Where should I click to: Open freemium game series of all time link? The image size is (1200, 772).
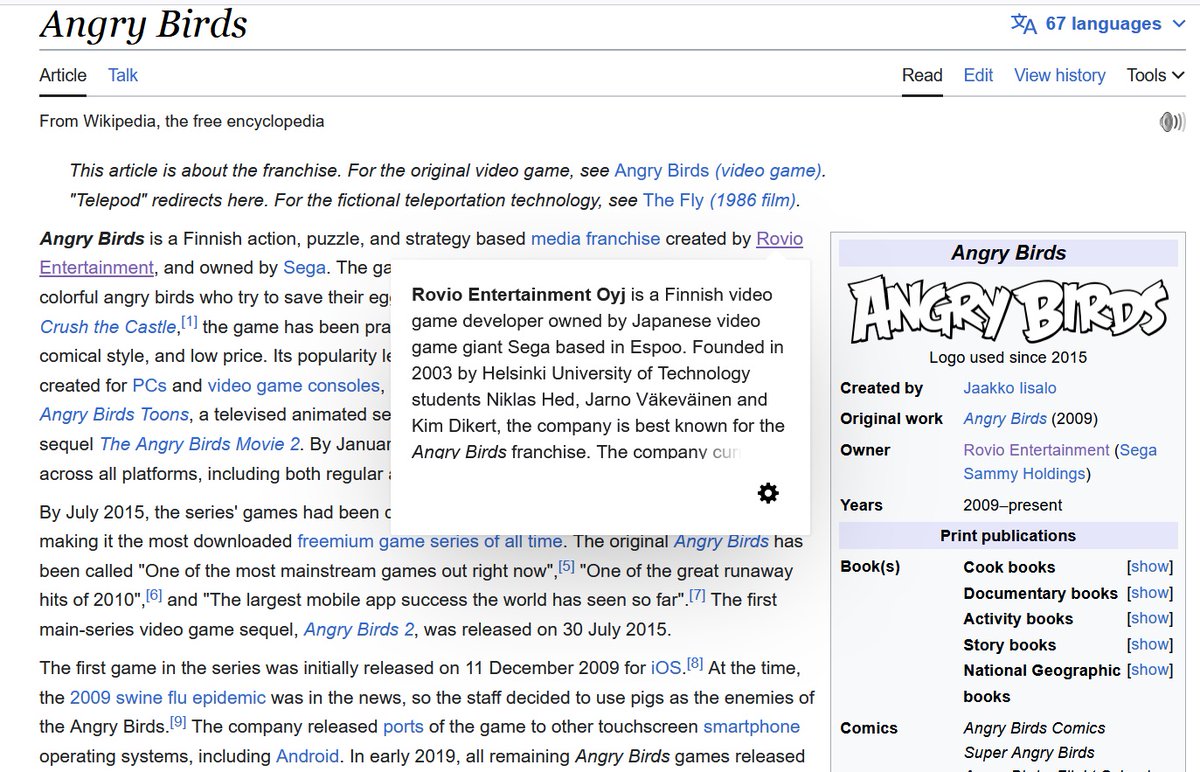click(430, 541)
